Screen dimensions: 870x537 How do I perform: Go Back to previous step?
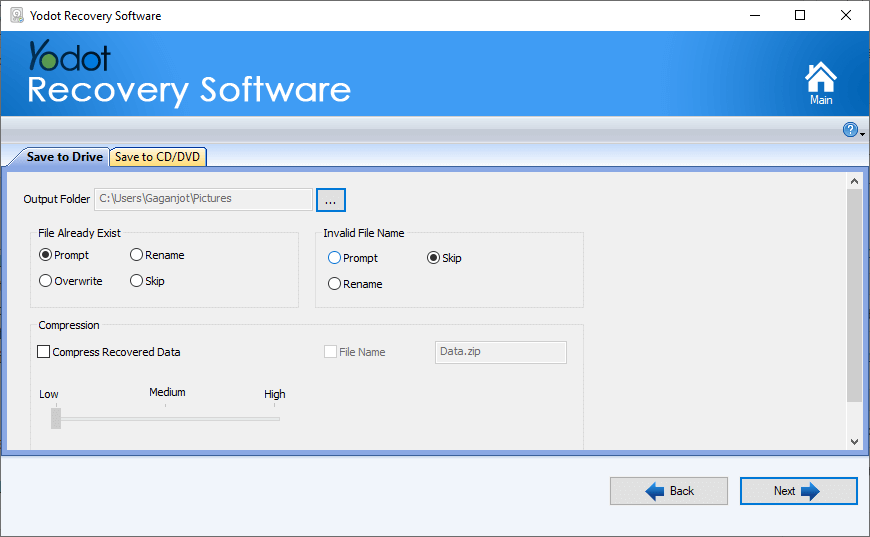(x=669, y=491)
